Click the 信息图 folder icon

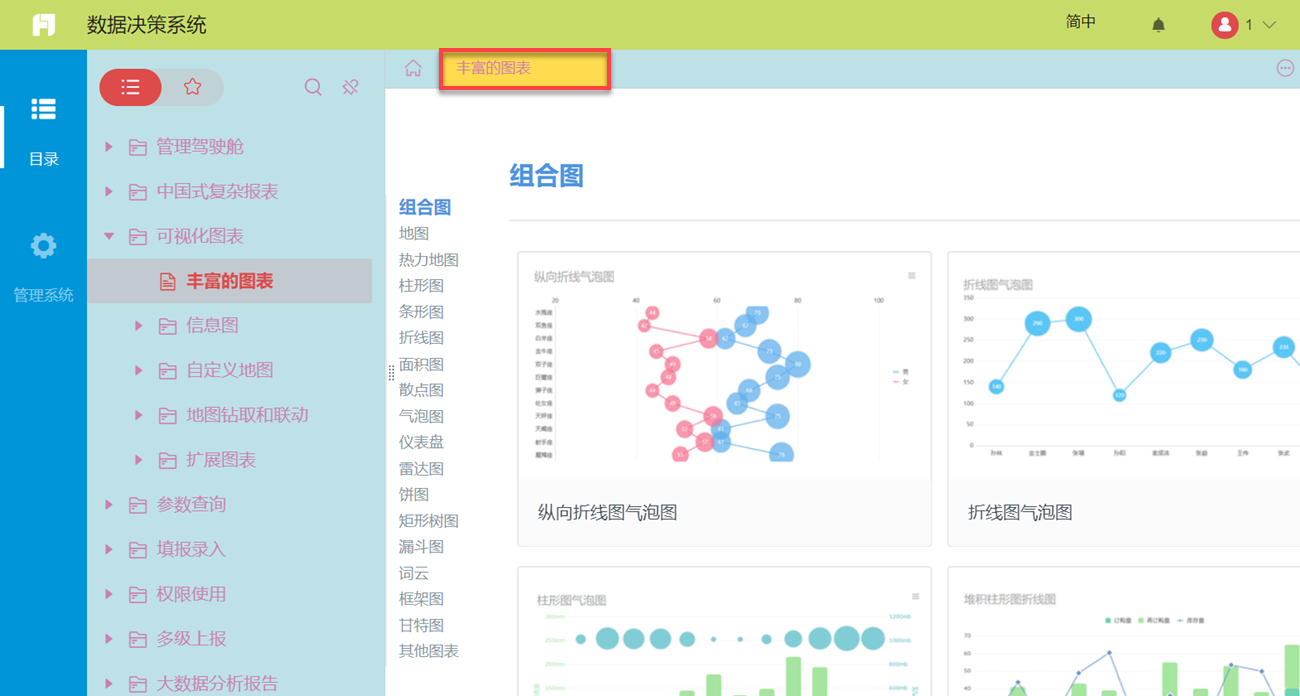pos(168,326)
